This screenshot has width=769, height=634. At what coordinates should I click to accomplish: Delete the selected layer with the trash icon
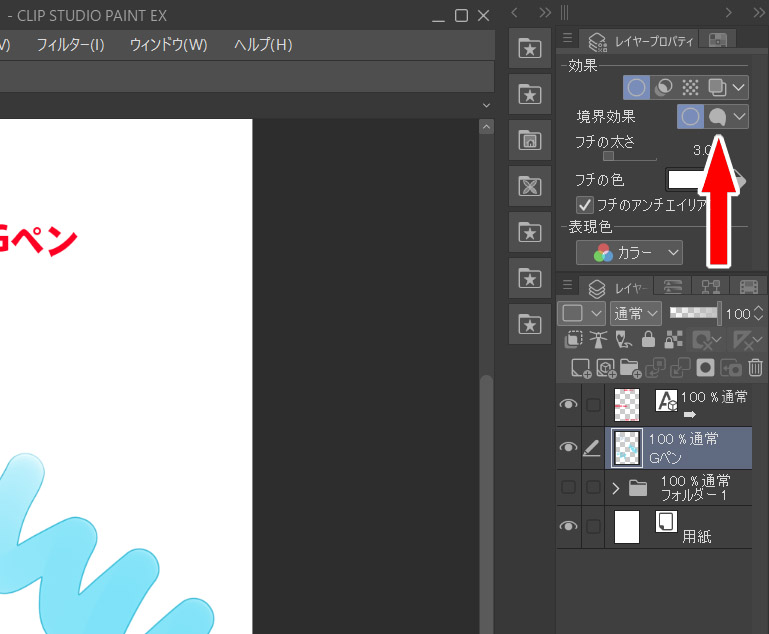click(x=756, y=368)
